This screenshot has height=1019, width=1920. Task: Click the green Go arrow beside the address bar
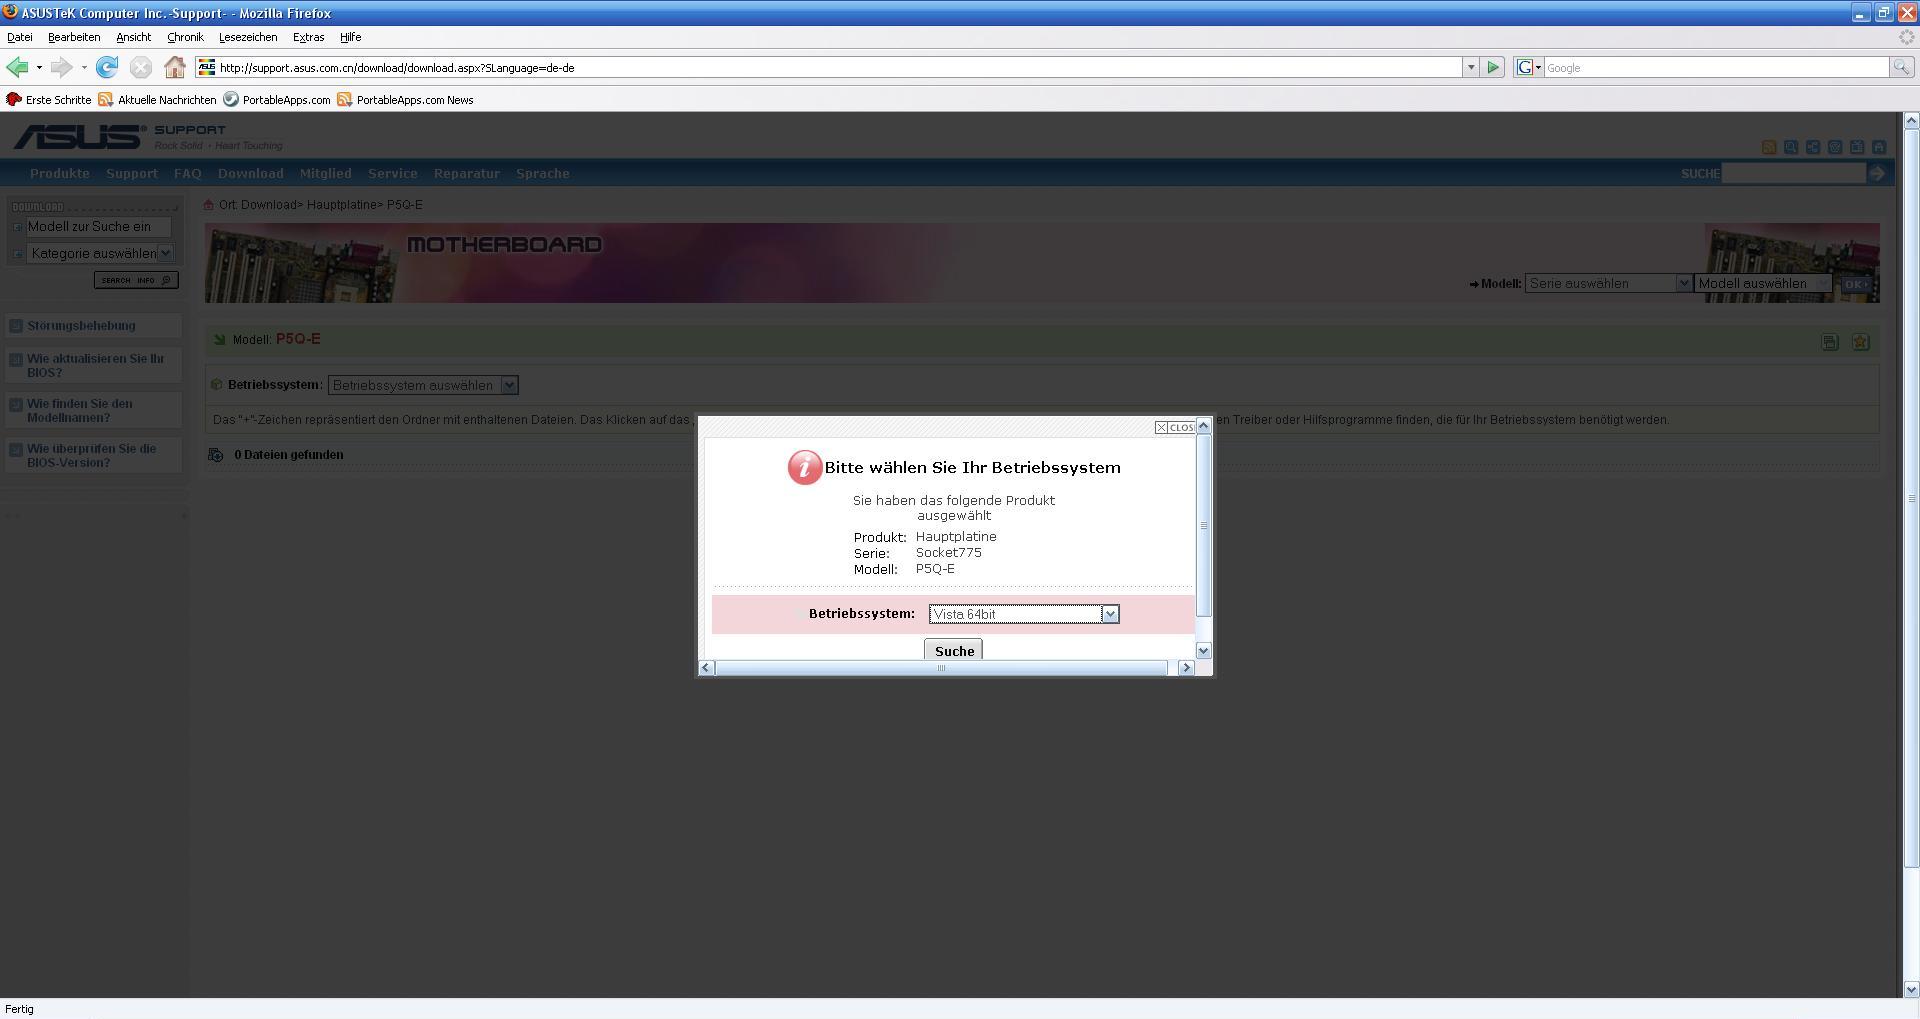[1493, 68]
